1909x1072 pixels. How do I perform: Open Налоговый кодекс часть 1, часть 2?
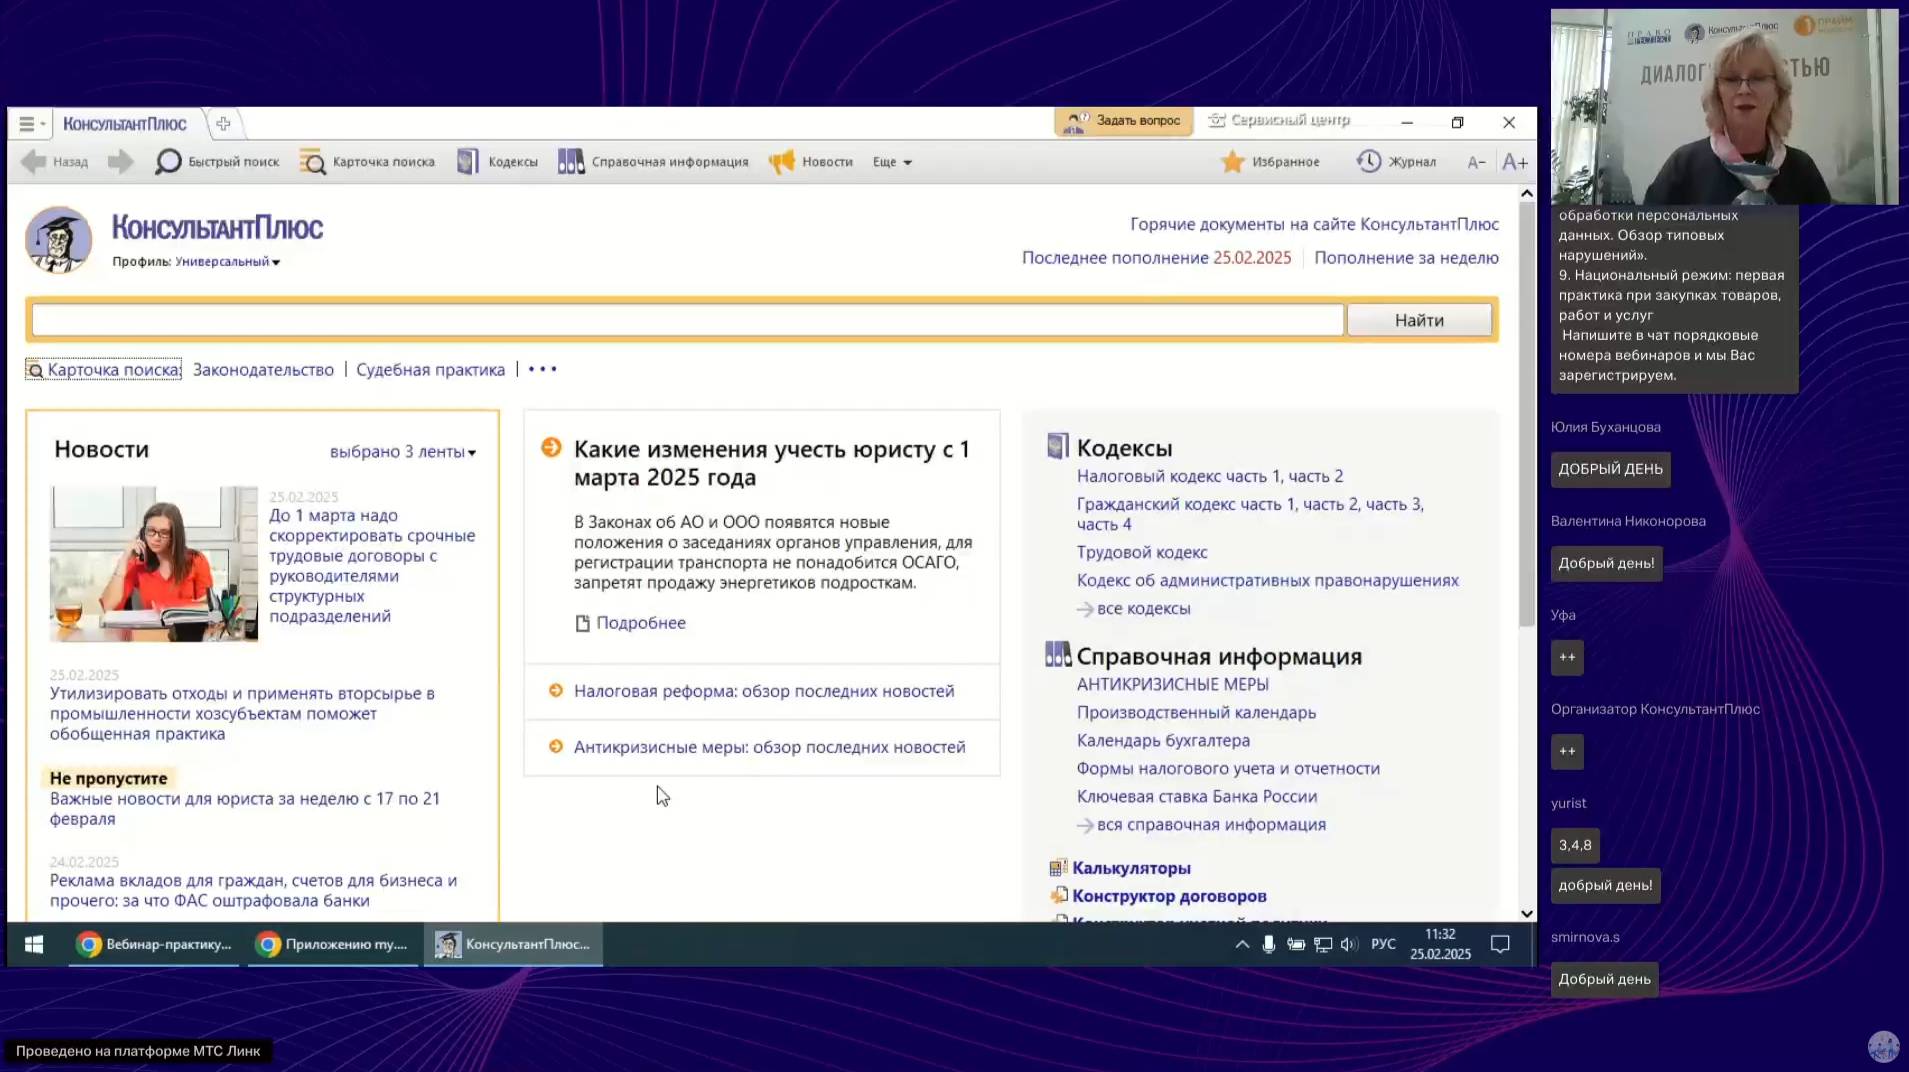(x=1209, y=477)
